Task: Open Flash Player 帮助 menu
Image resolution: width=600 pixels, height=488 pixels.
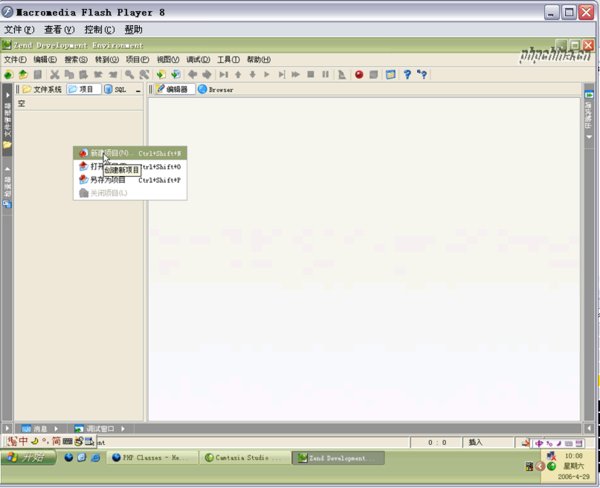Action: click(x=134, y=29)
